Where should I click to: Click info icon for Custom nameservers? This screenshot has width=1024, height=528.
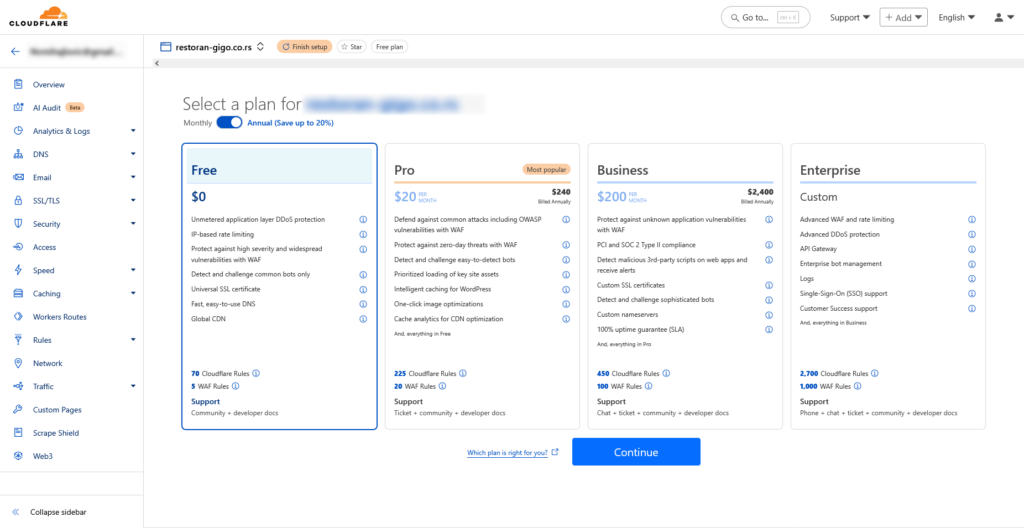[768, 314]
